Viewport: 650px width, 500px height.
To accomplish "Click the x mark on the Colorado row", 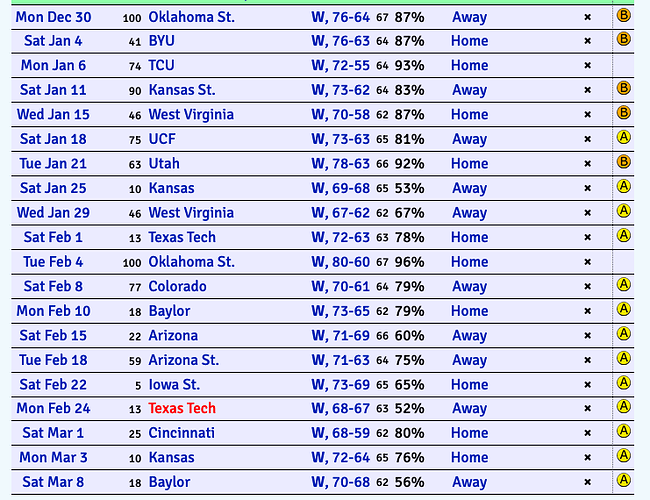I will (x=587, y=286).
